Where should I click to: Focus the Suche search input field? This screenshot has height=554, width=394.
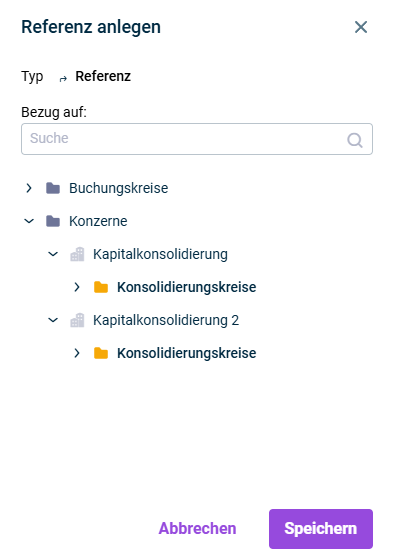pos(197,139)
